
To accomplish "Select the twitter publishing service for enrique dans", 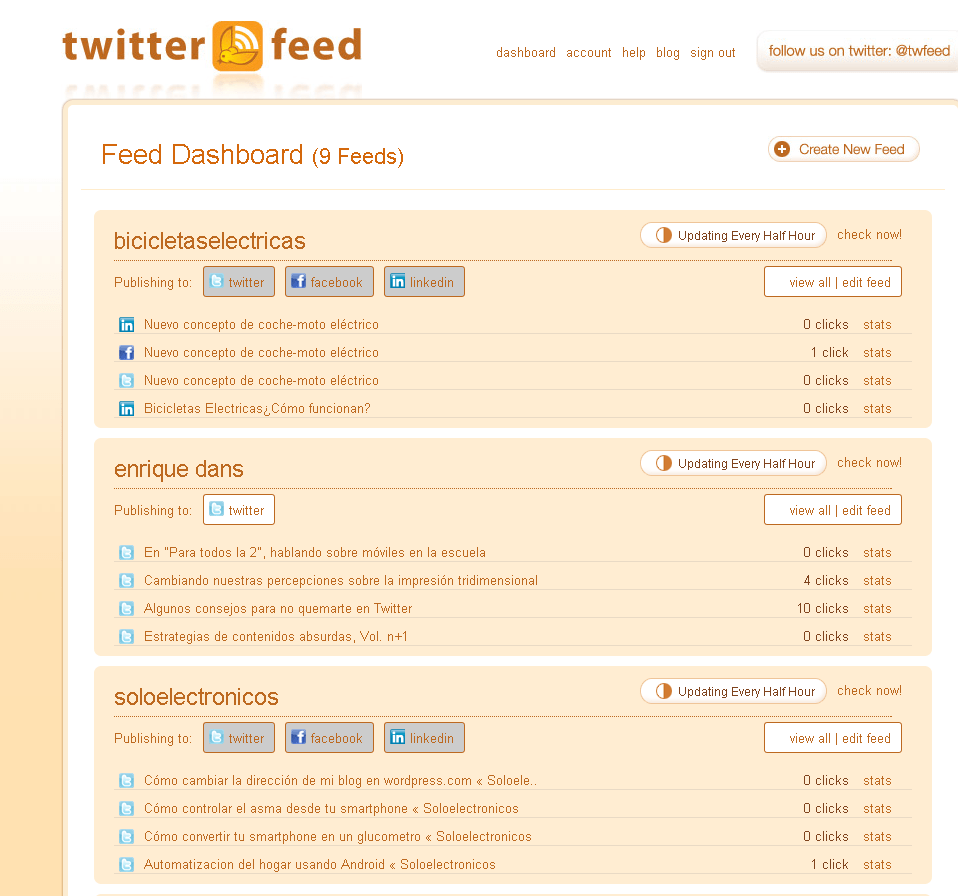I will click(238, 509).
